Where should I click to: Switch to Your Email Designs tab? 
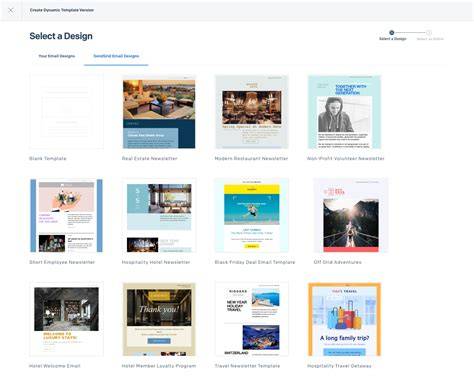click(x=56, y=56)
